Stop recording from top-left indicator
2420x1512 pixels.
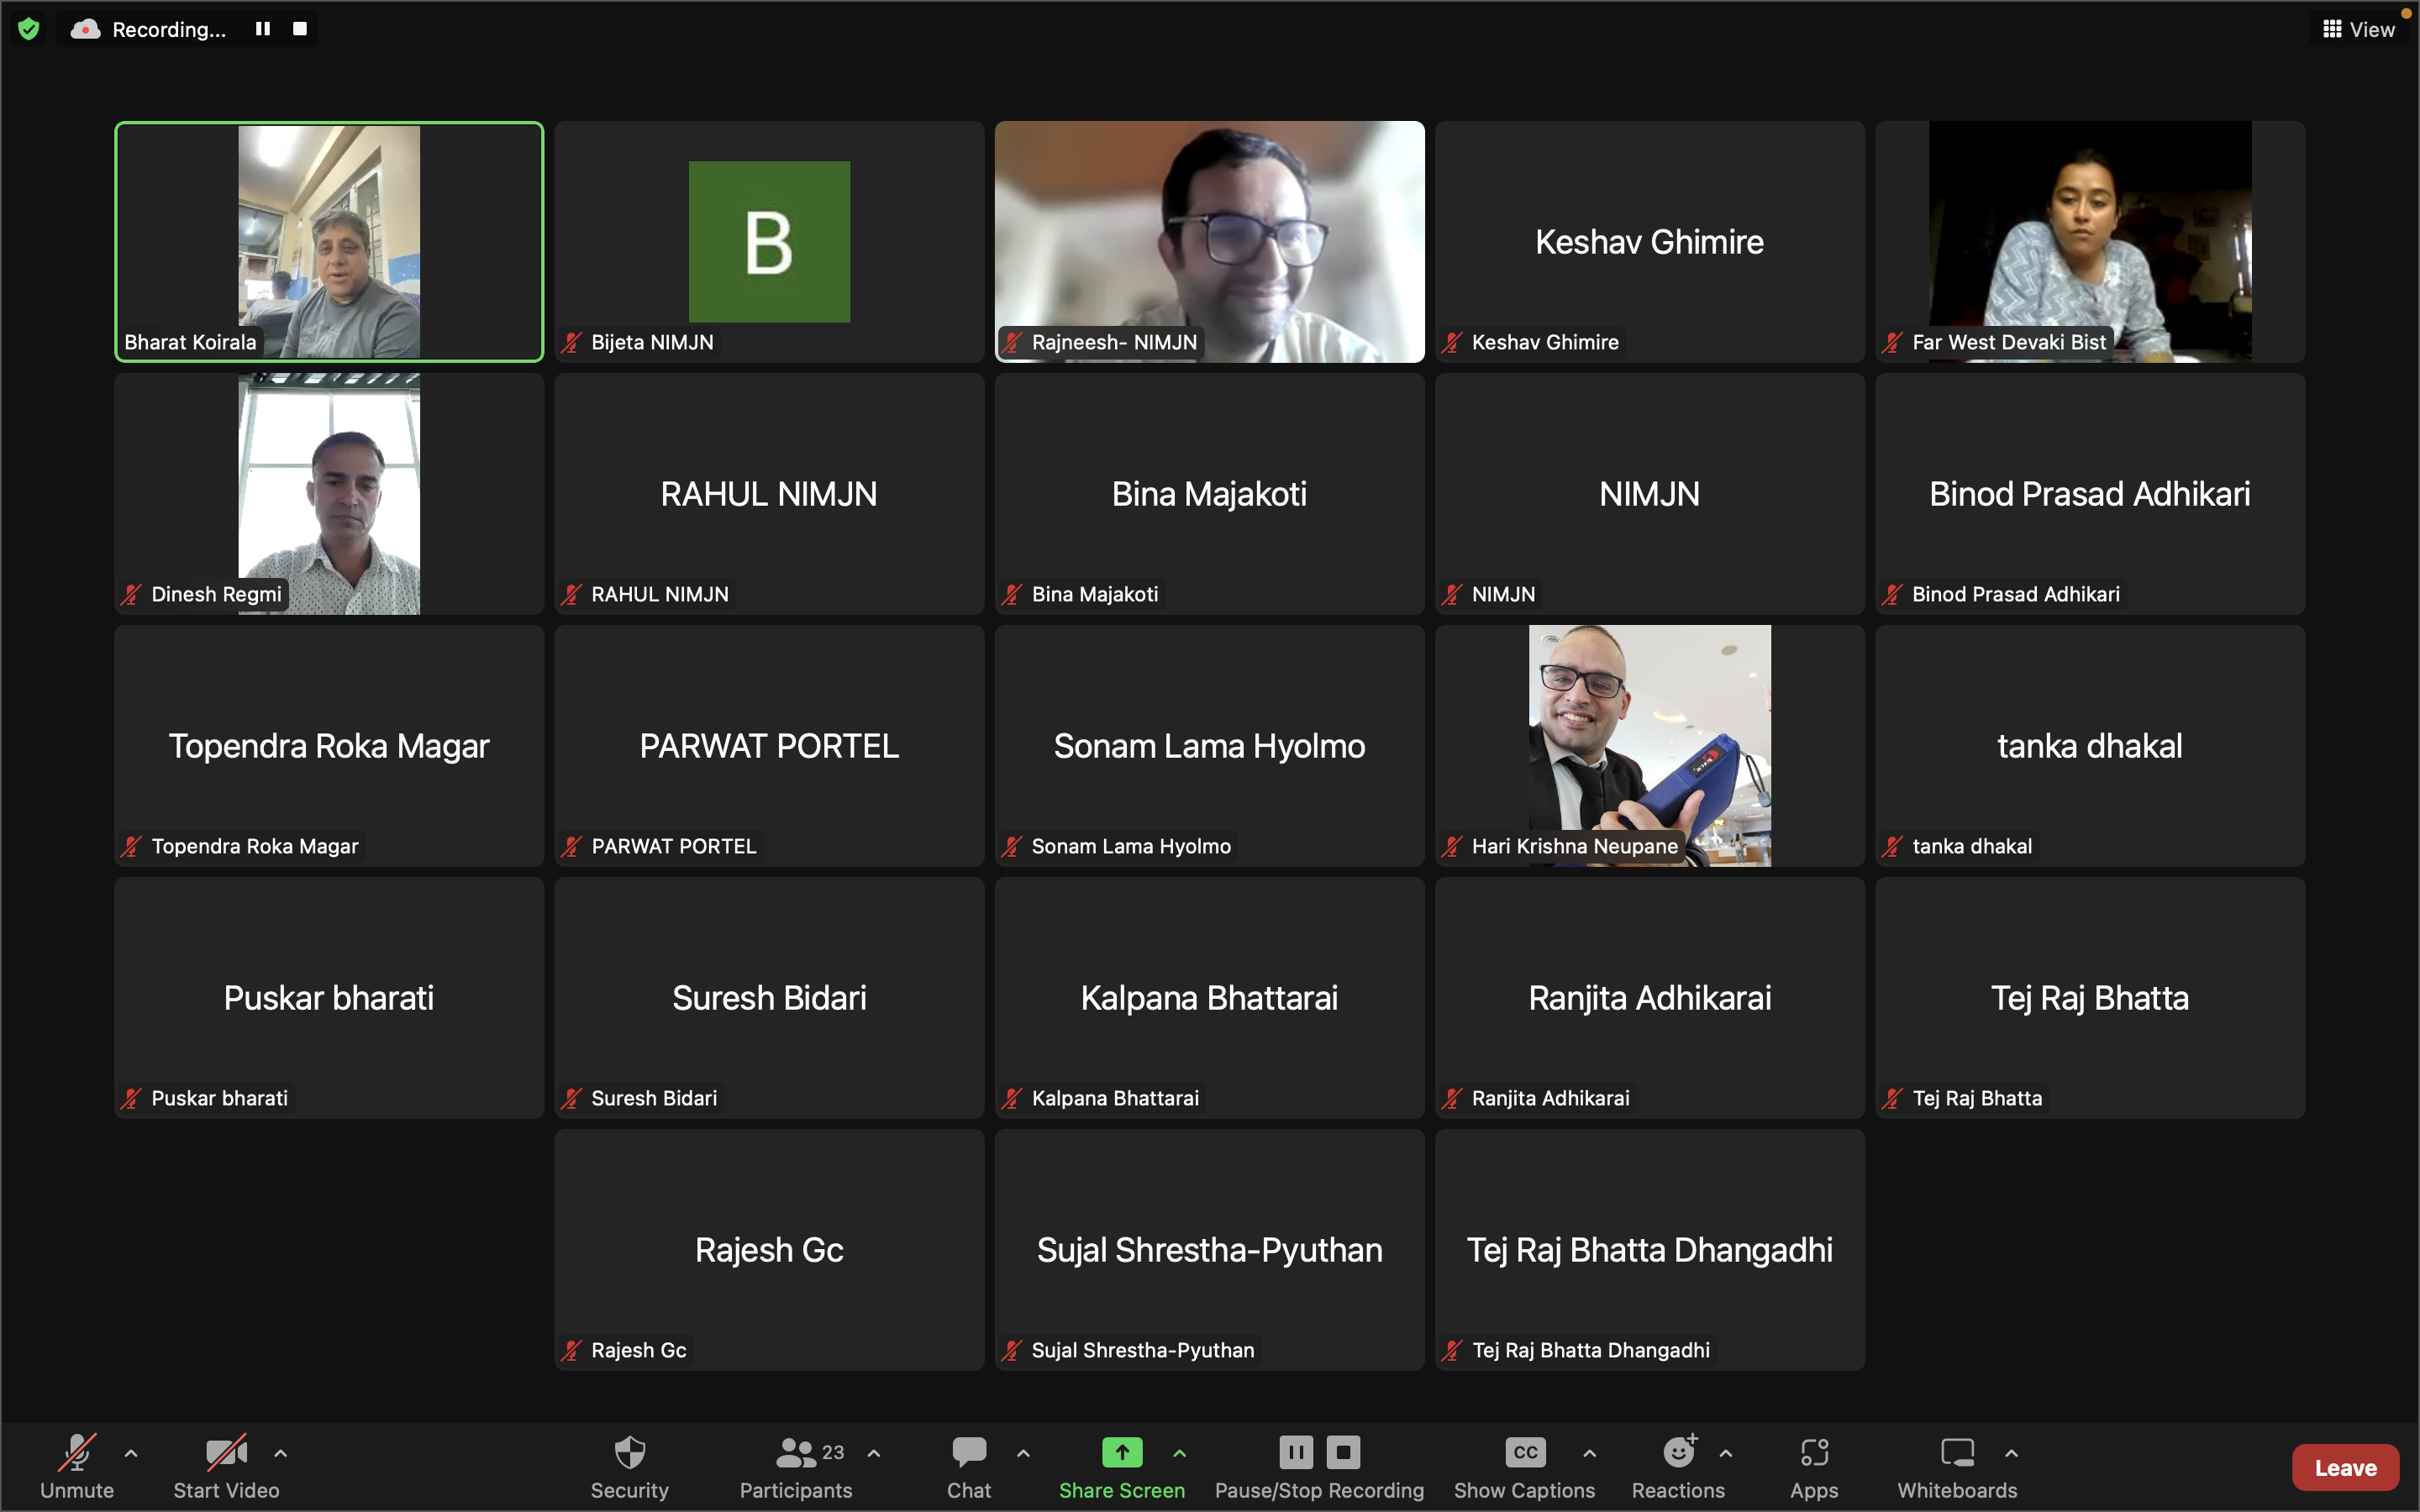click(299, 29)
